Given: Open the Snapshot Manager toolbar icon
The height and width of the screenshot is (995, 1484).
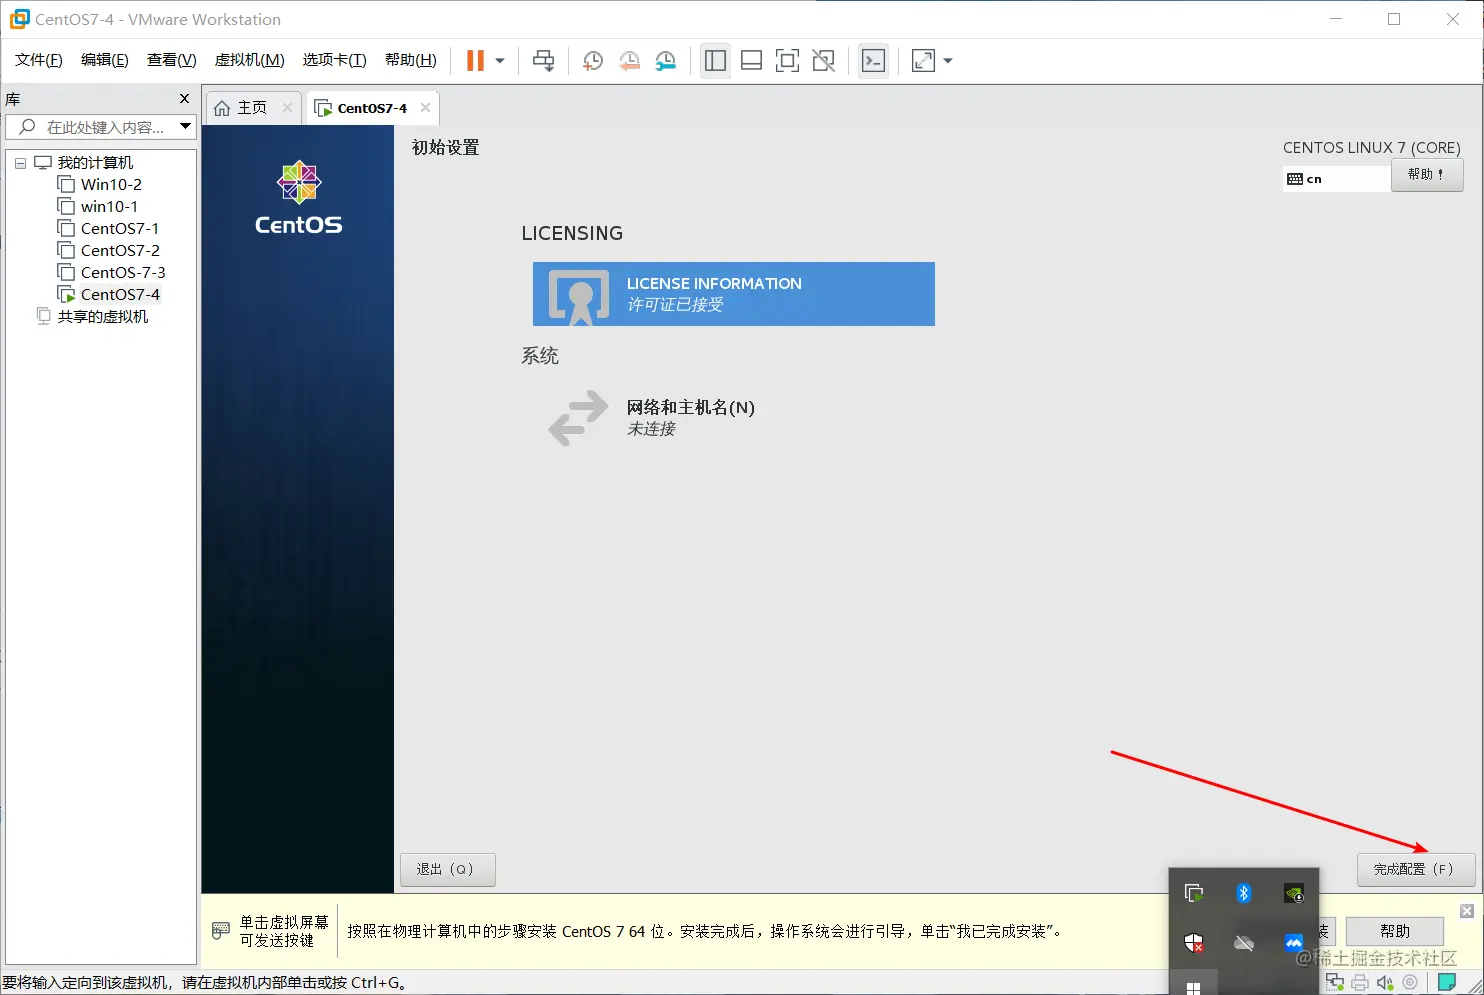Looking at the screenshot, I should pyautogui.click(x=665, y=60).
